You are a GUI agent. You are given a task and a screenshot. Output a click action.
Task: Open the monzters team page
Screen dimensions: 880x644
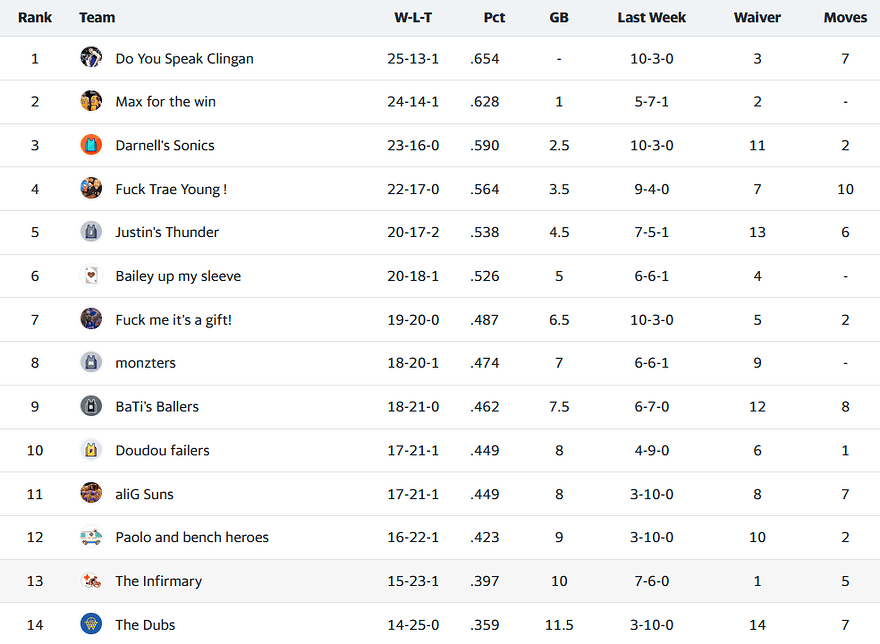[x=145, y=363]
